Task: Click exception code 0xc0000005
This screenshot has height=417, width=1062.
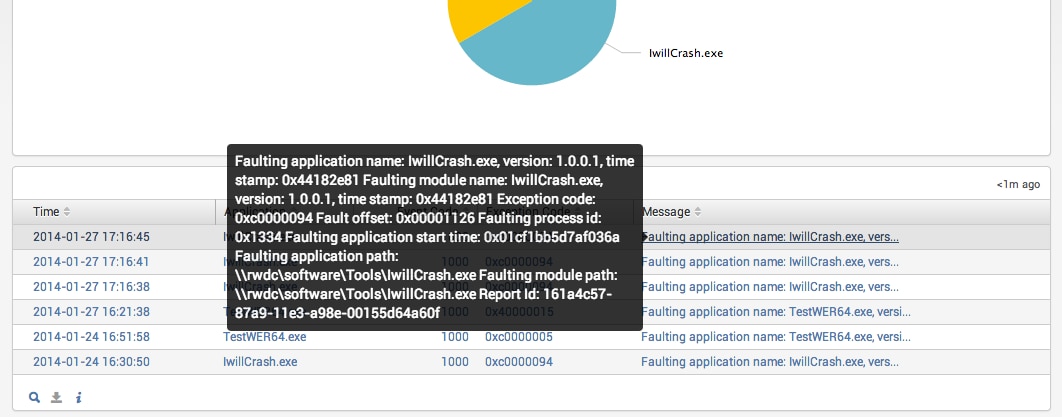Action: (518, 337)
